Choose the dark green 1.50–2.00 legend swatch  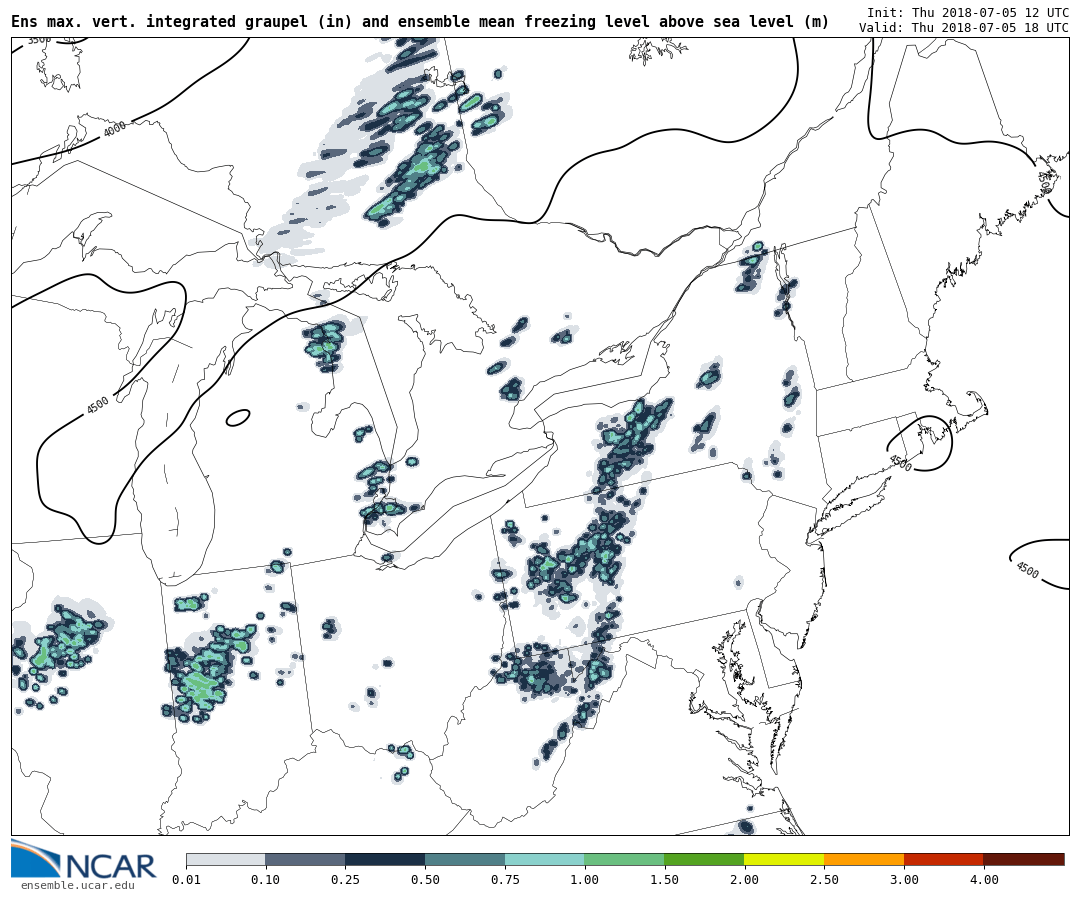point(704,859)
